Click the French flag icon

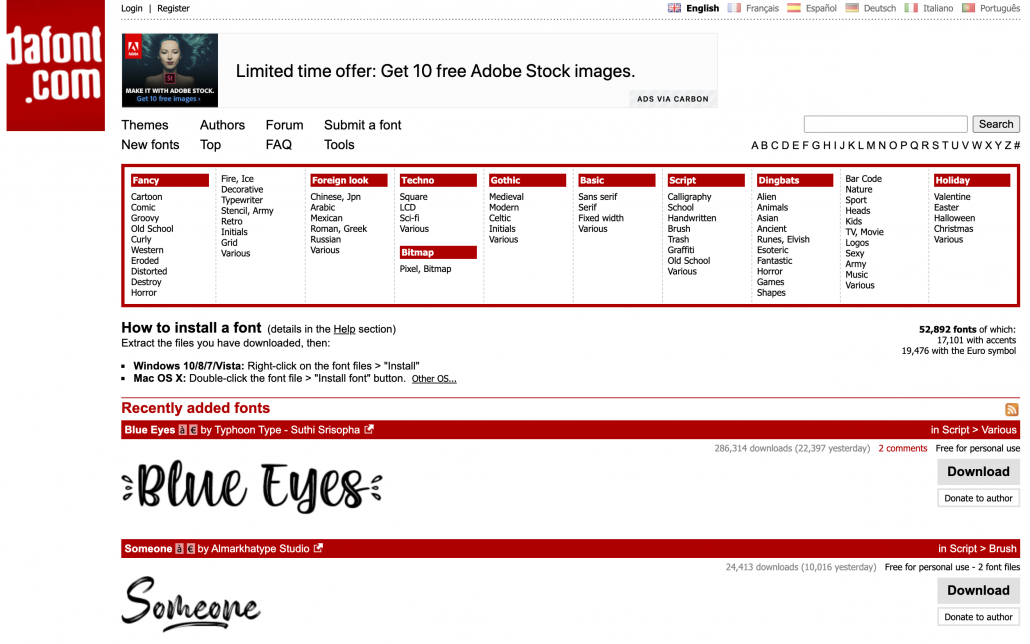[735, 8]
